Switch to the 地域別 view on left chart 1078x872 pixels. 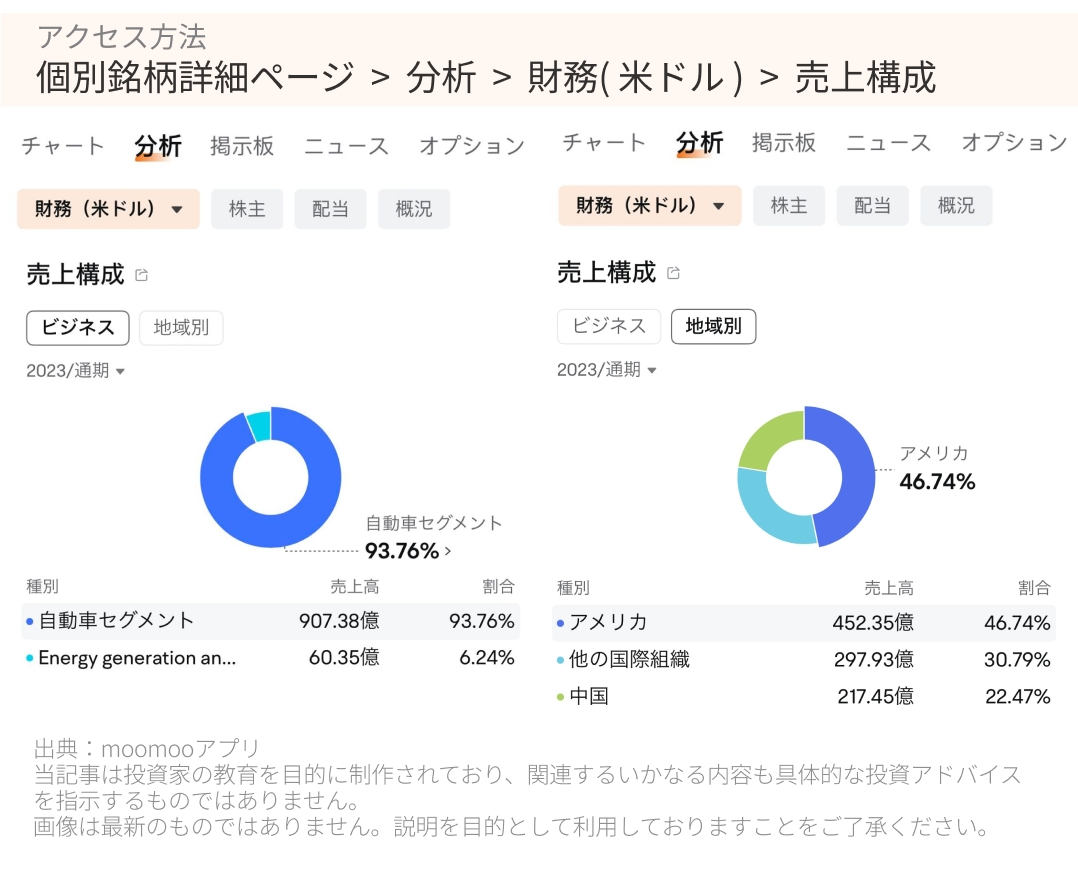[x=181, y=328]
